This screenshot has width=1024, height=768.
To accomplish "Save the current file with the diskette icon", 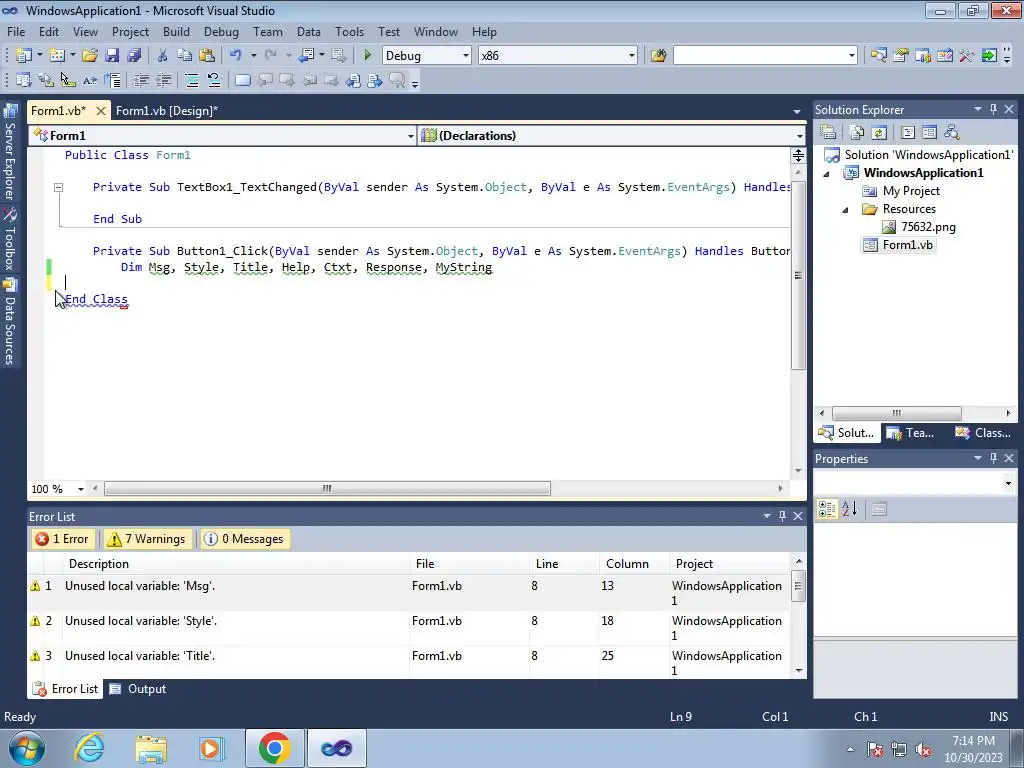I will 112,56.
